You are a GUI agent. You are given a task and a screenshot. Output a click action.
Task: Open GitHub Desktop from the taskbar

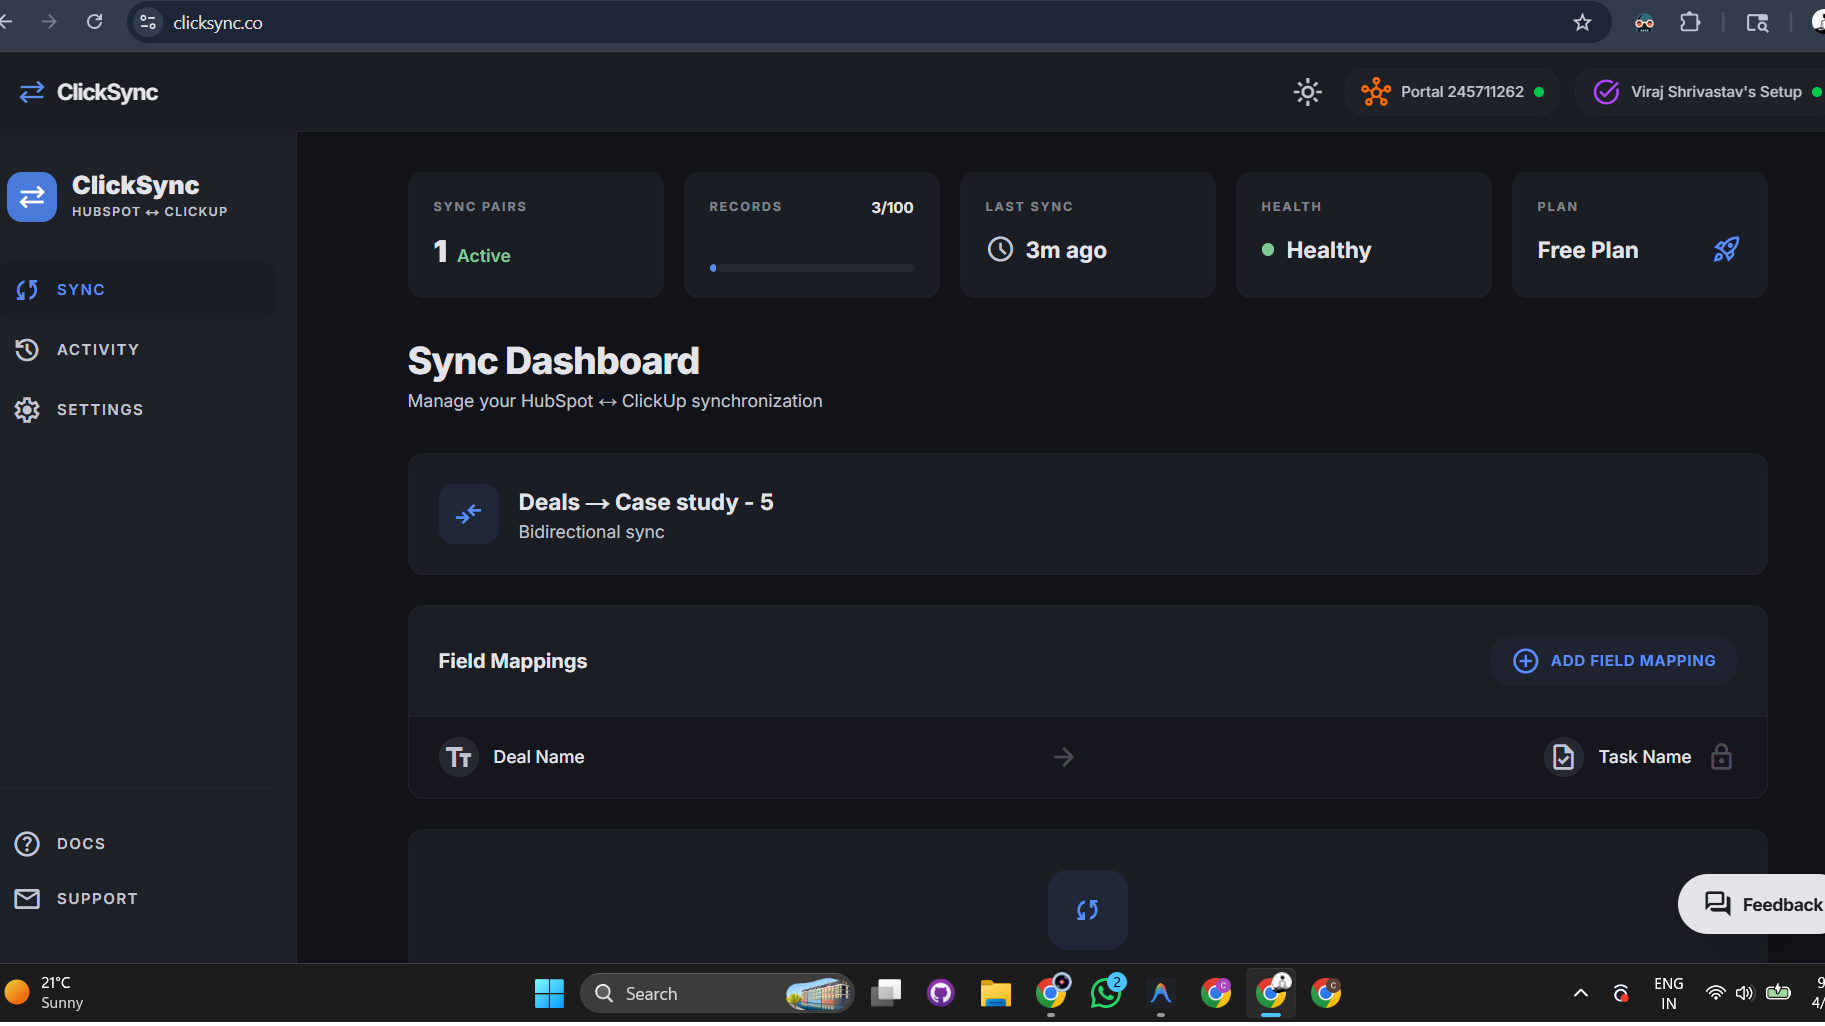(x=940, y=993)
